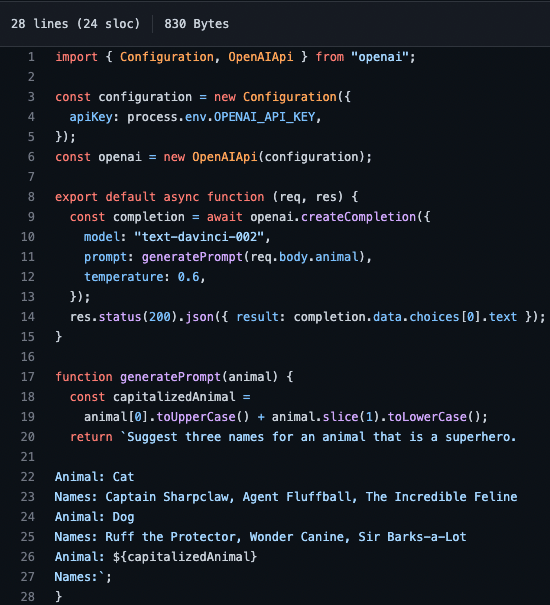Click the "import" keyword on line 1

point(76,57)
